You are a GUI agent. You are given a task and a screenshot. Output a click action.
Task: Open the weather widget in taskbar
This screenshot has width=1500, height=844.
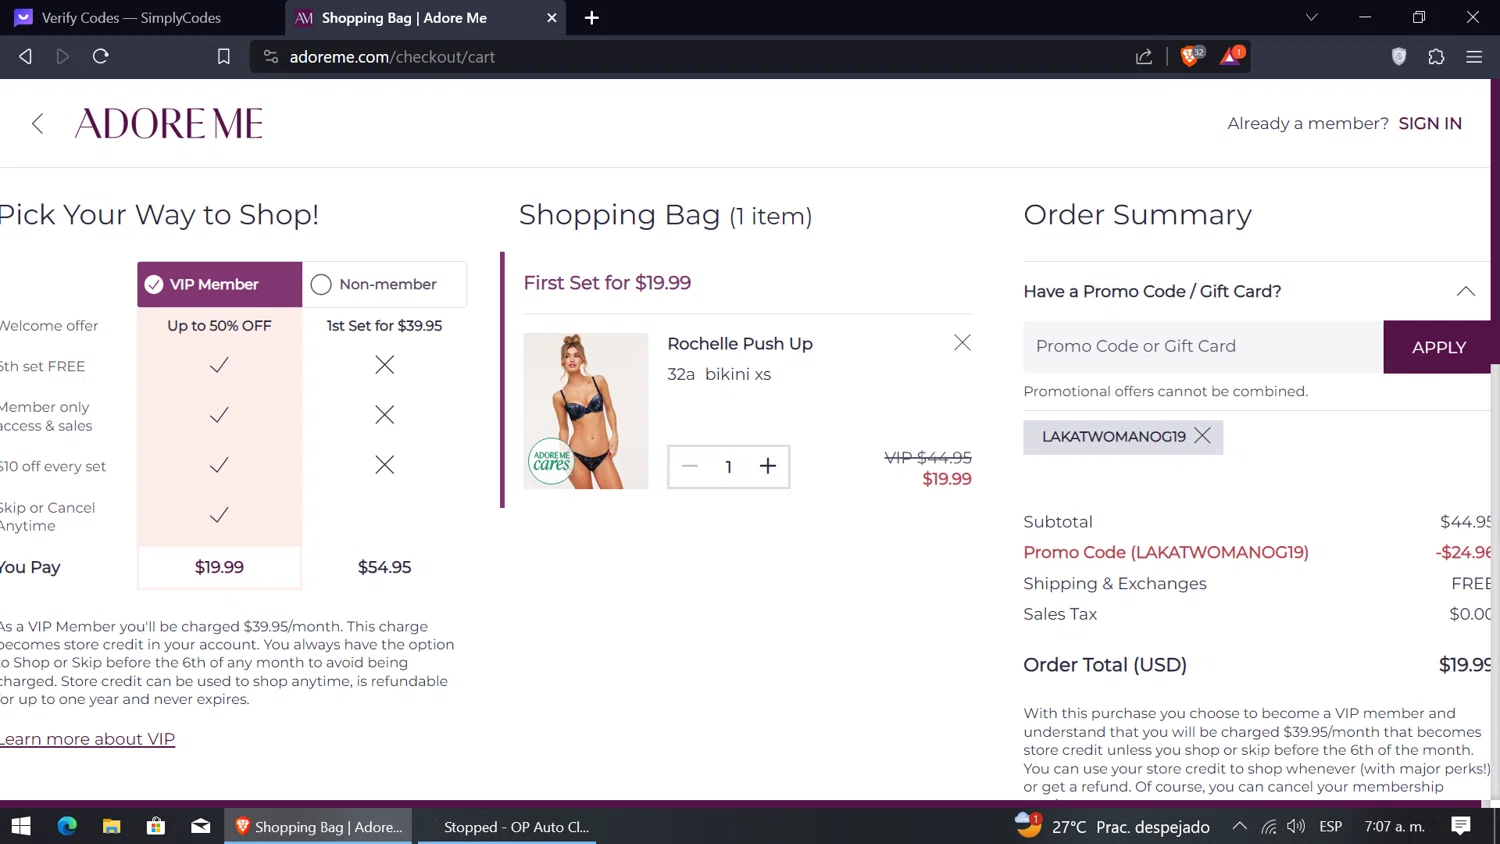click(x=1112, y=826)
